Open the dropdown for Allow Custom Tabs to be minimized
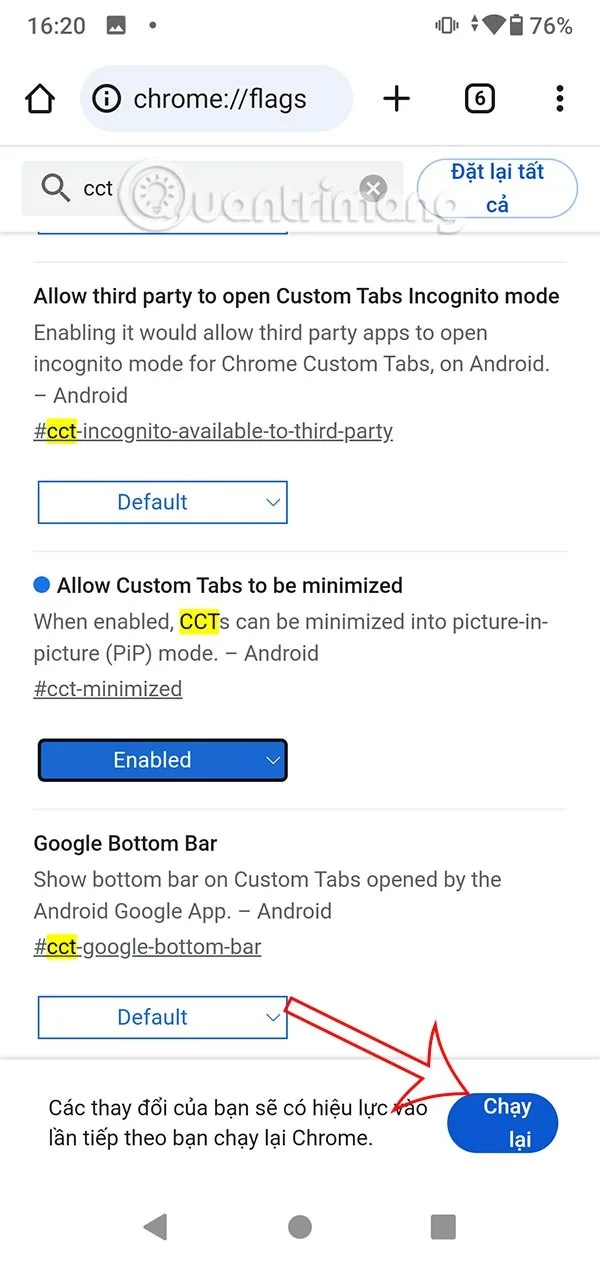Image resolution: width=600 pixels, height=1267 pixels. point(162,760)
